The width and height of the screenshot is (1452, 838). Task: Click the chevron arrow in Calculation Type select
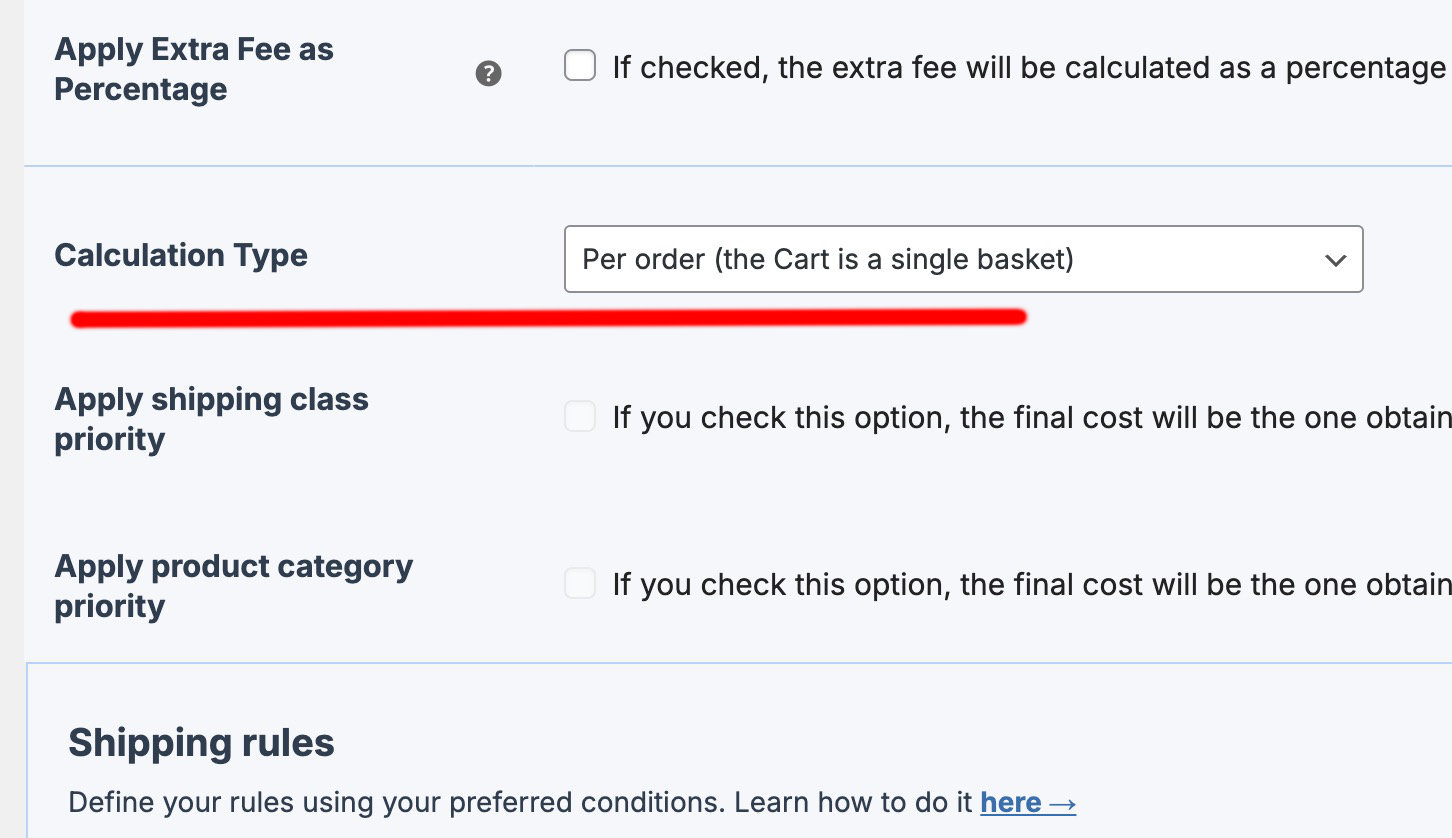(x=1335, y=260)
